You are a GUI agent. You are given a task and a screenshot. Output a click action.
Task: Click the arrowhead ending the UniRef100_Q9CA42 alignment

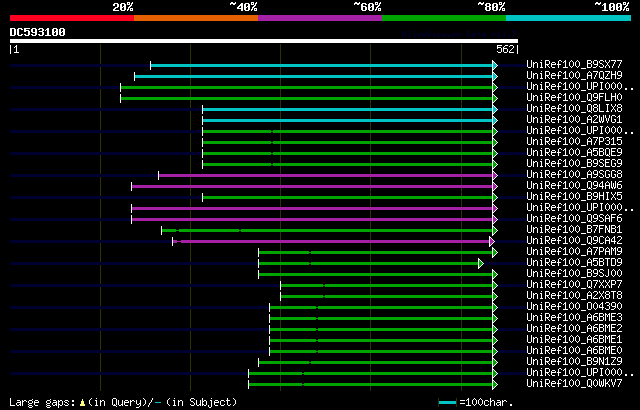pyautogui.click(x=492, y=242)
